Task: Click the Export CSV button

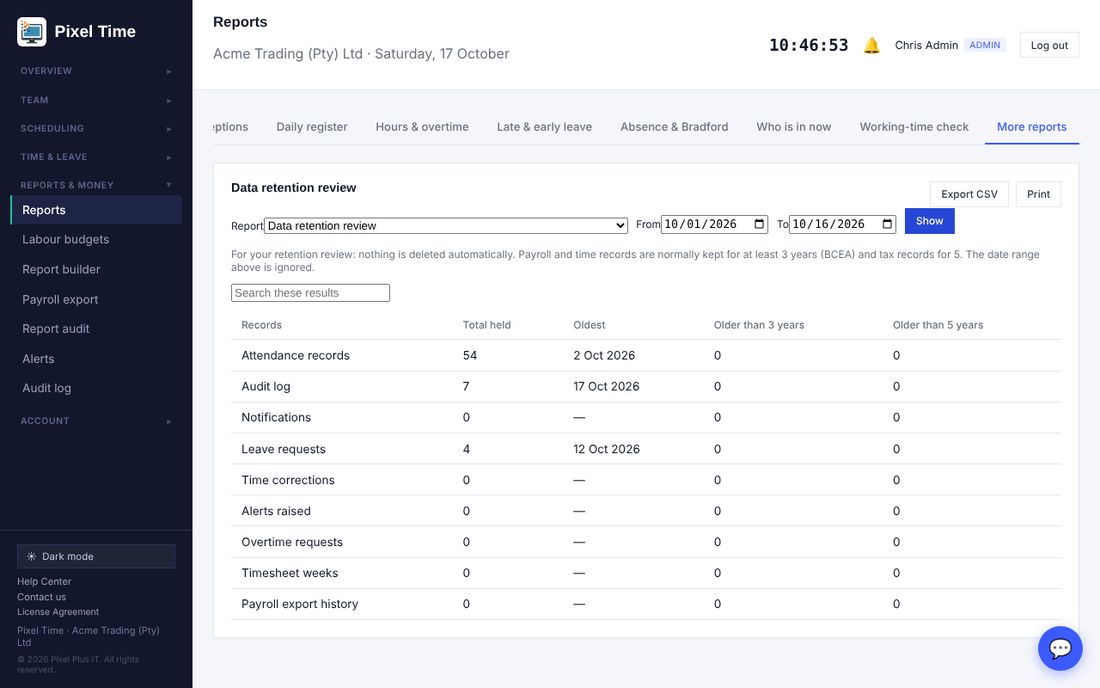Action: click(969, 194)
